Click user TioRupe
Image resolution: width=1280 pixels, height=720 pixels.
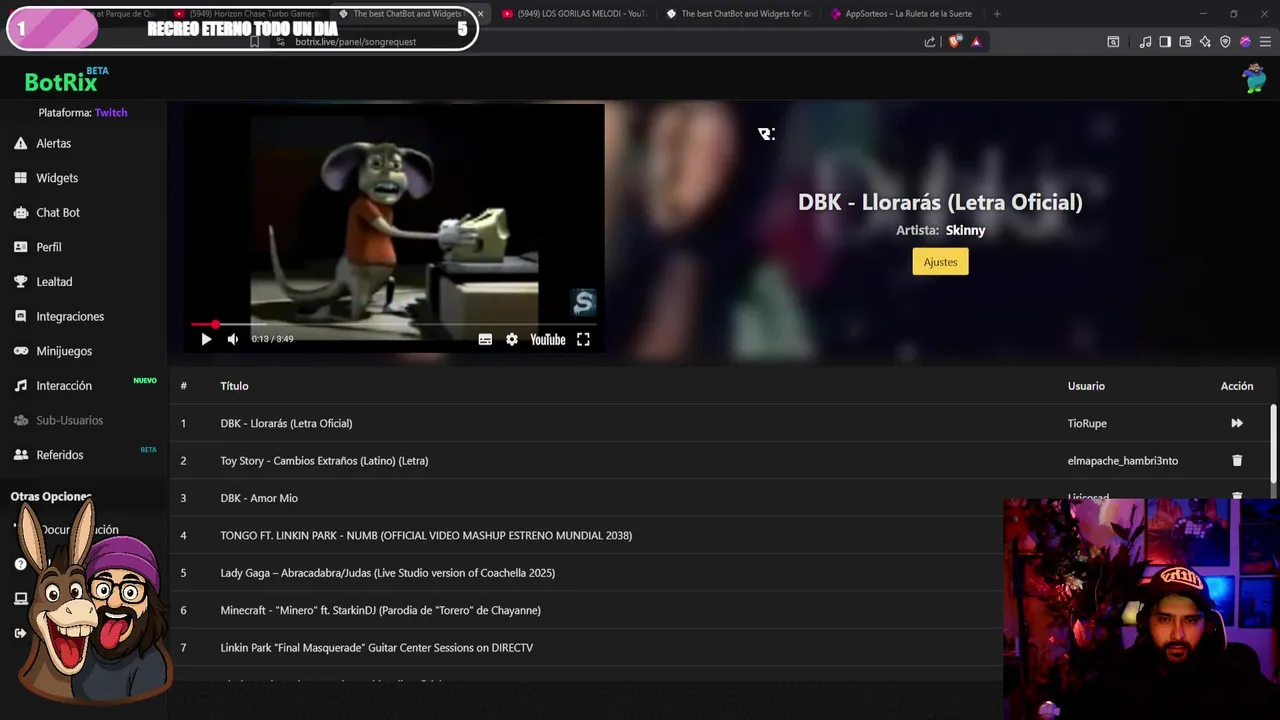click(1087, 424)
